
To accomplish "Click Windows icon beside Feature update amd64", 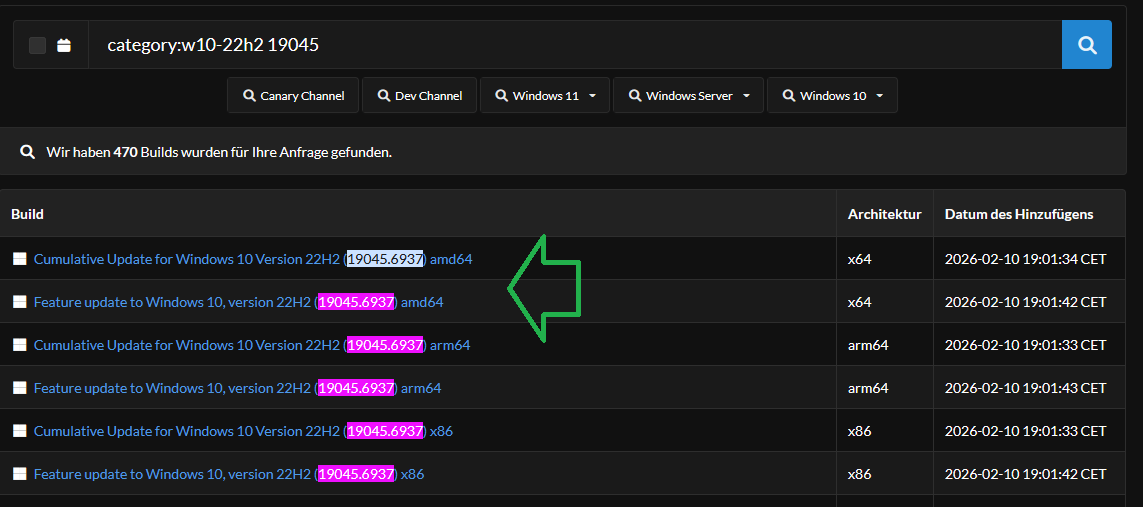I will click(20, 302).
